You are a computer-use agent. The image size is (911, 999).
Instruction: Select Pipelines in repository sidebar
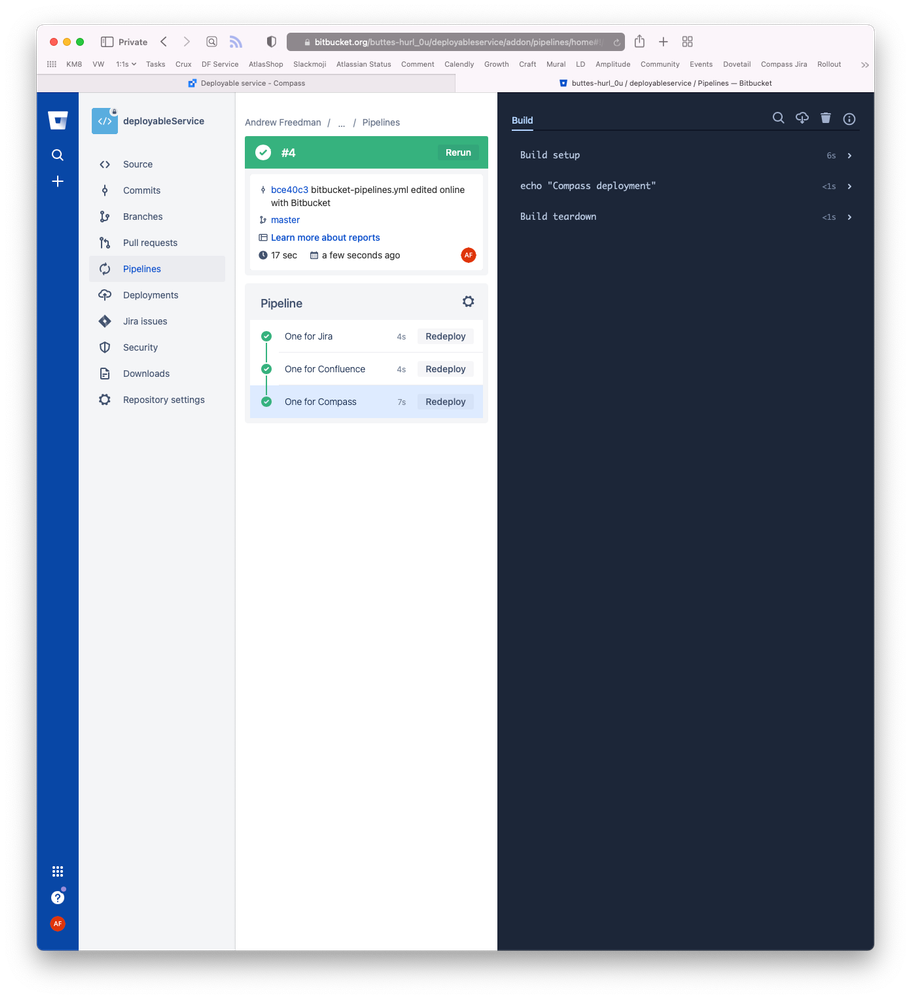point(157,269)
